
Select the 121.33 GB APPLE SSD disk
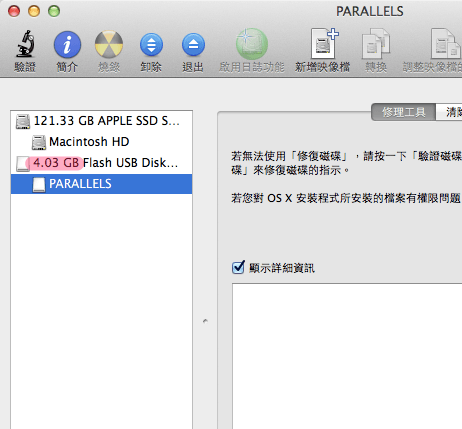101,121
